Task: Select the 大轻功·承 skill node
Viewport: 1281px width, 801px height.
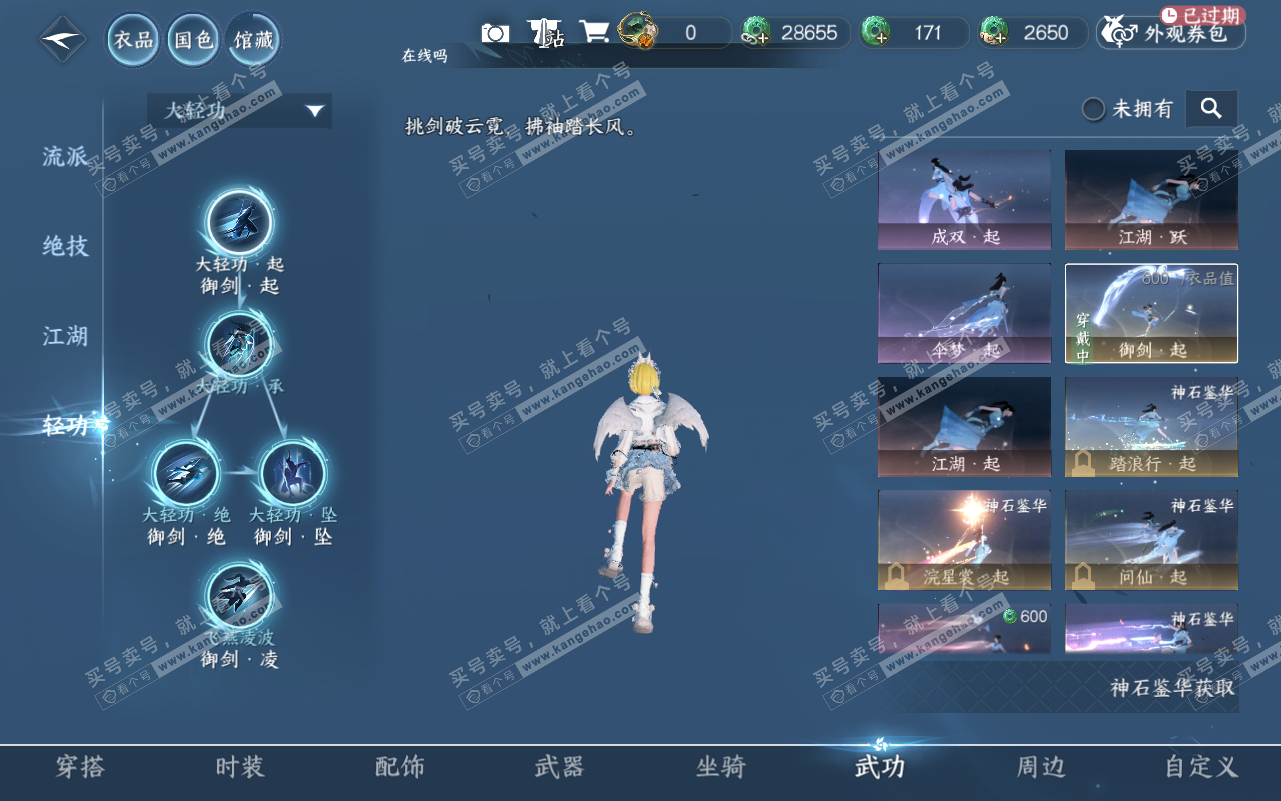Action: point(239,344)
